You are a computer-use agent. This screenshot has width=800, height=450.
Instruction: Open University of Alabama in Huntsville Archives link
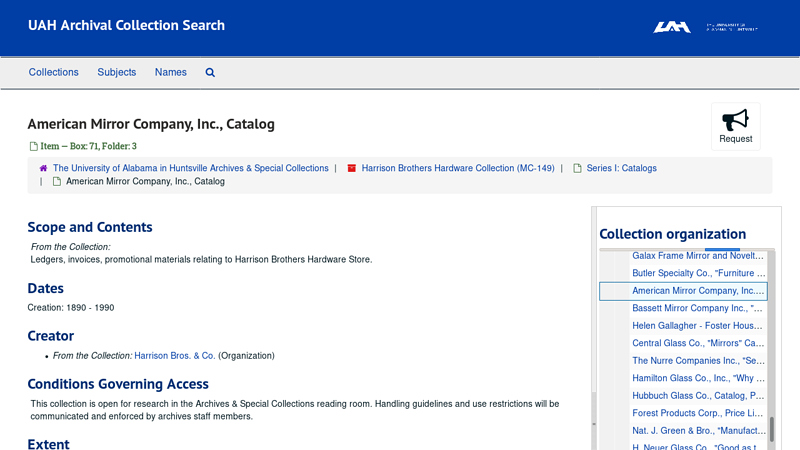point(191,168)
